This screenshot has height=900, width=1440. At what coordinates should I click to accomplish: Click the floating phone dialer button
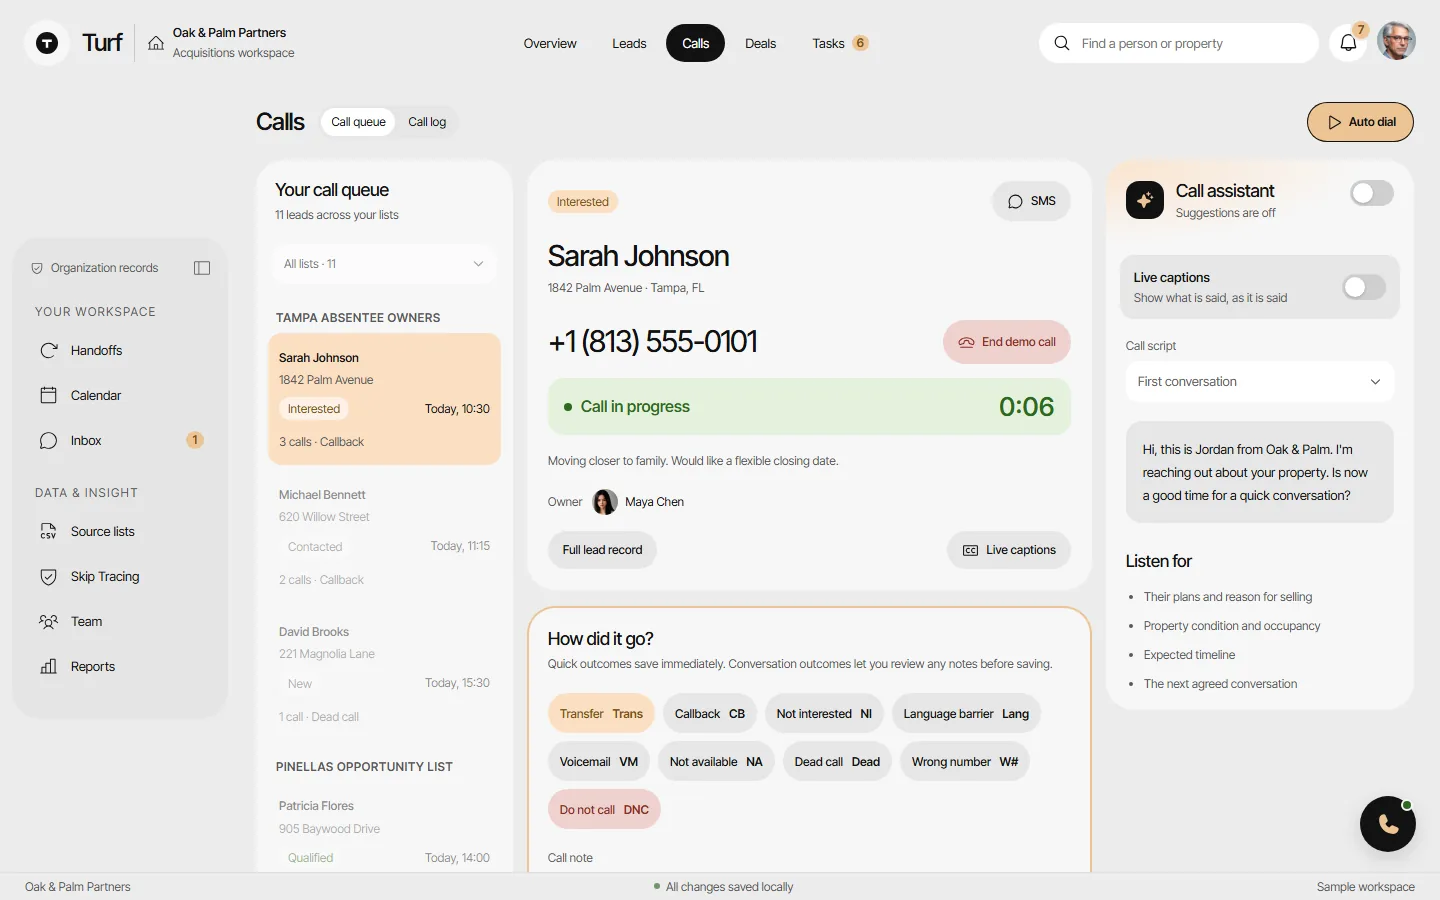[1388, 824]
